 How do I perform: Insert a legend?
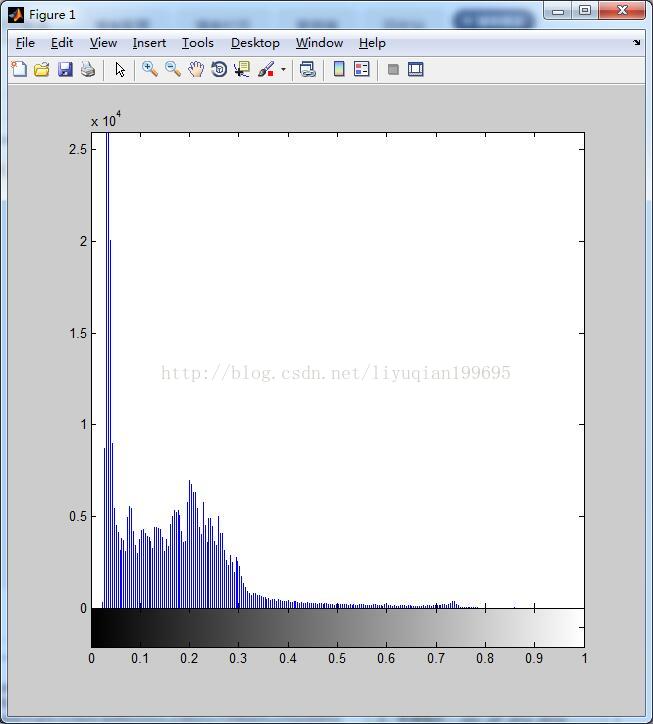pyautogui.click(x=362, y=69)
